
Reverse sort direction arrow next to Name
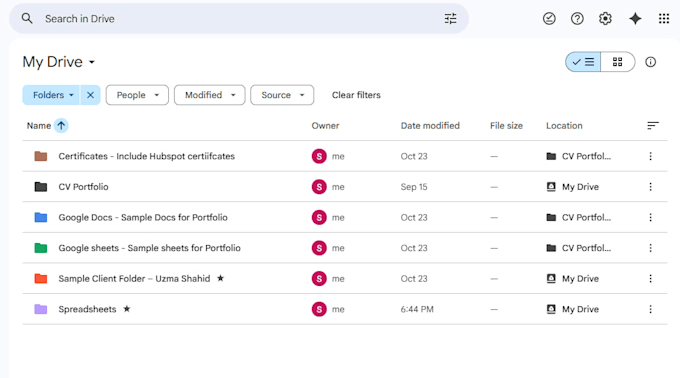coord(61,126)
